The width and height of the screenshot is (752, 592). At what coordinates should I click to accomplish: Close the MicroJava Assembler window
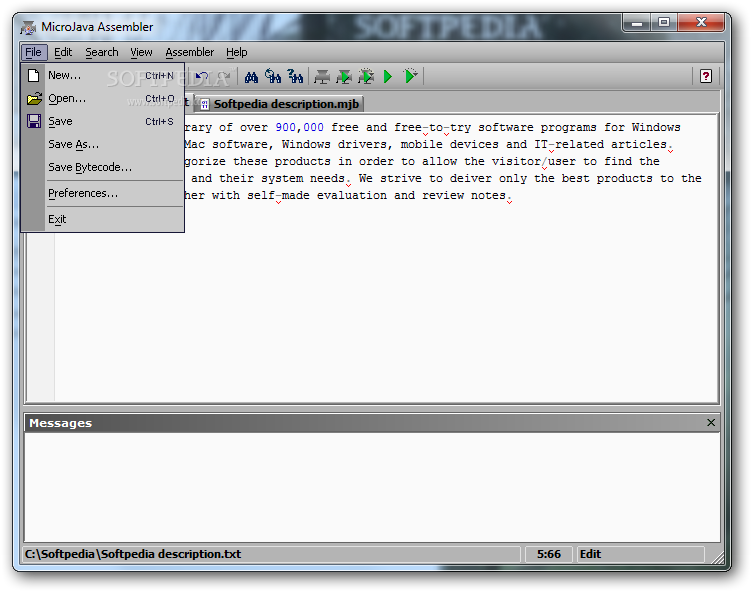[701, 23]
